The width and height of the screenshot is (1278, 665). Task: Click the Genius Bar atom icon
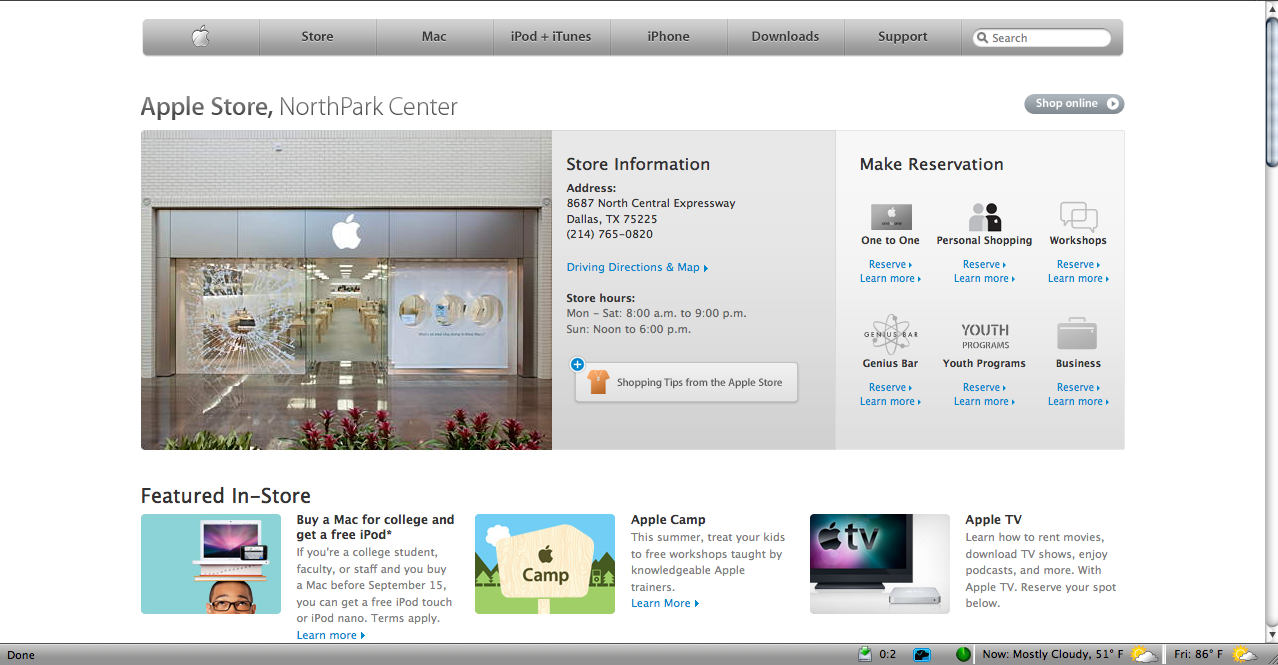coord(891,335)
